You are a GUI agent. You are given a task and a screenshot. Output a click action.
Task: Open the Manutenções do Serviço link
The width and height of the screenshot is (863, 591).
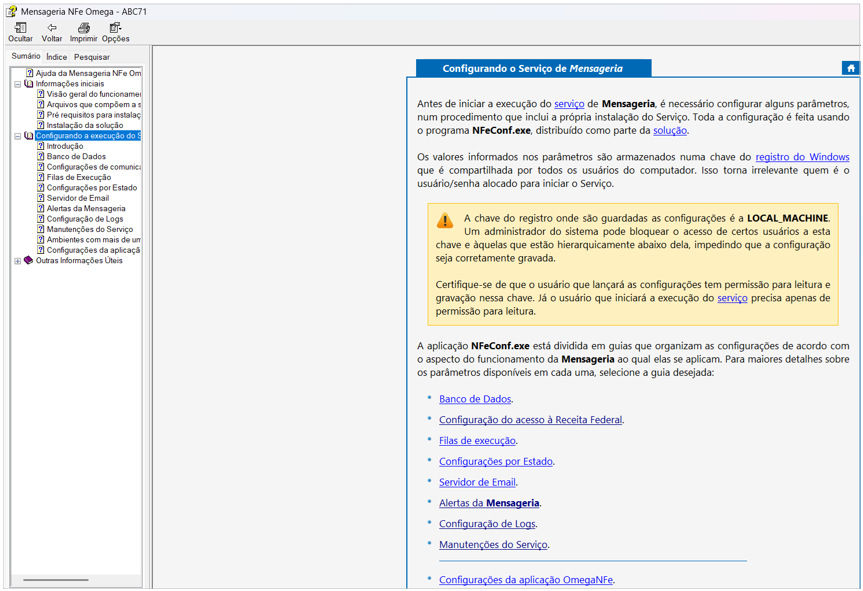(x=493, y=545)
